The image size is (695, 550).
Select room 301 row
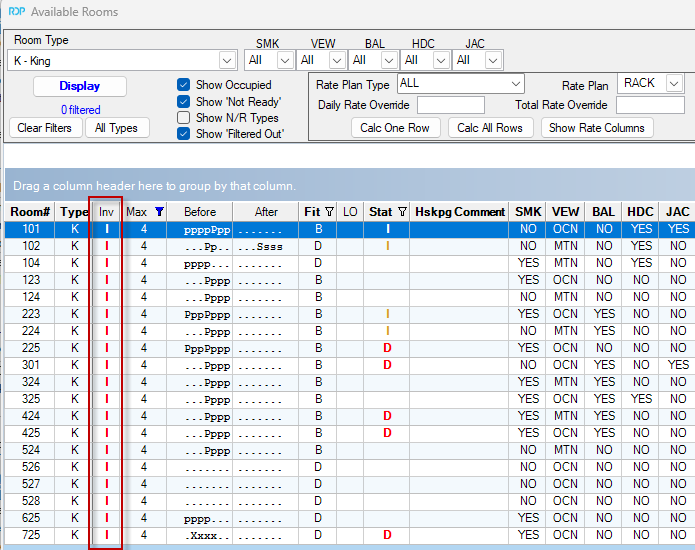point(350,365)
